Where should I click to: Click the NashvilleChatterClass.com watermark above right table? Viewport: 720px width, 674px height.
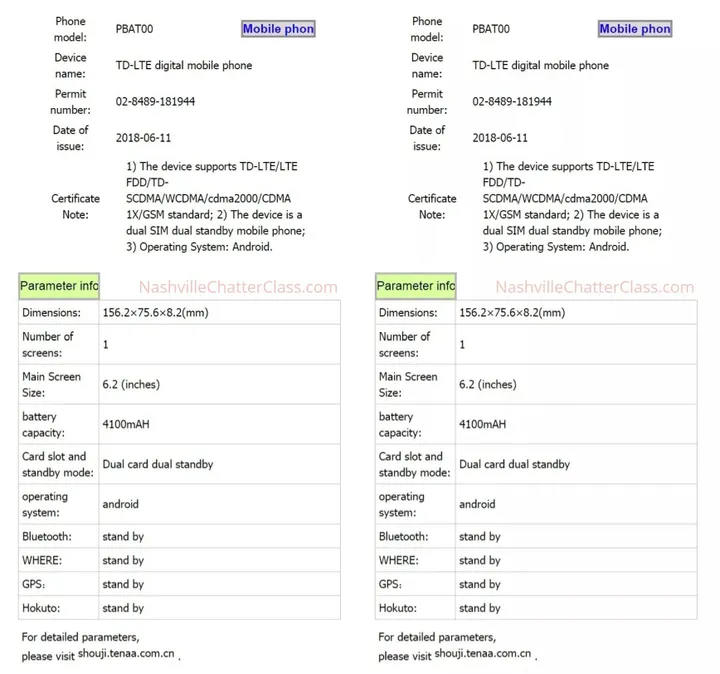pos(595,287)
